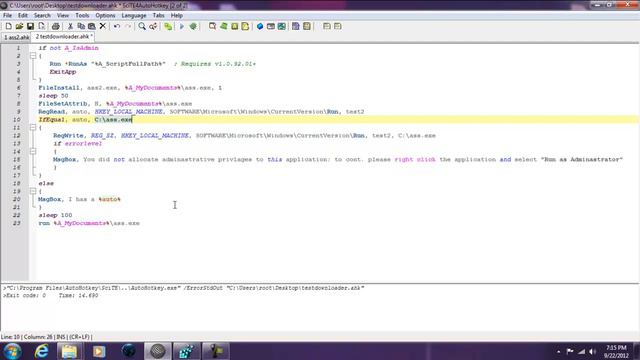Screen dimensions: 640x360
Task: Open the Search menu
Action: [x=42, y=16]
